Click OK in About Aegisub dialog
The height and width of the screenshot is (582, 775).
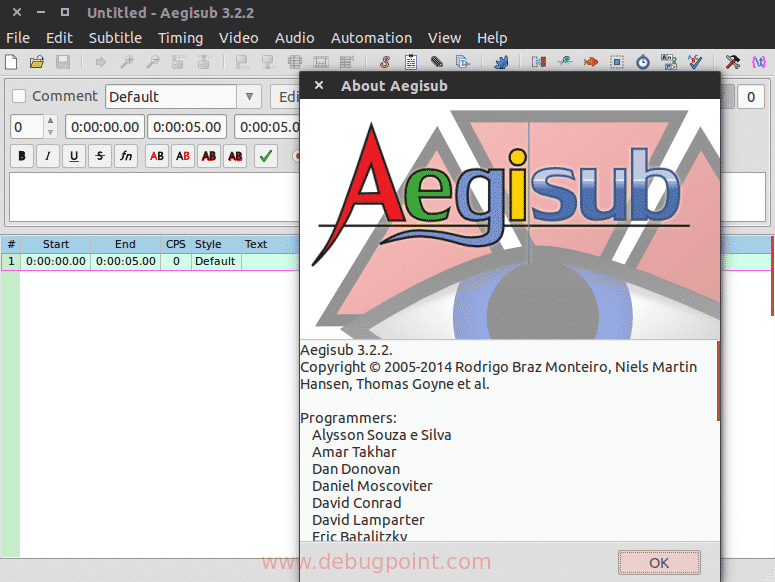click(659, 563)
